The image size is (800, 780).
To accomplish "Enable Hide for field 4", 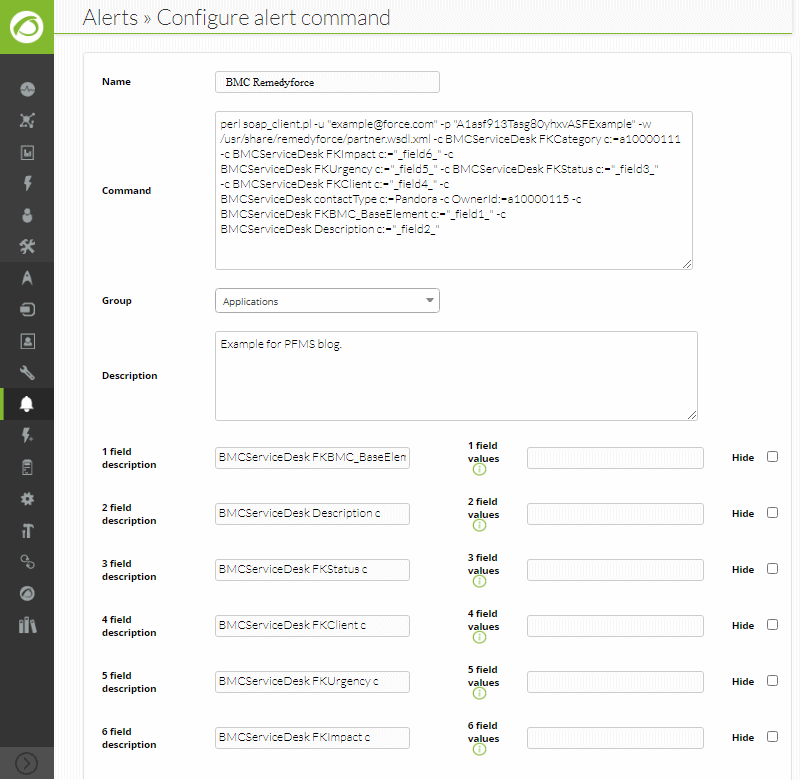I will (772, 625).
